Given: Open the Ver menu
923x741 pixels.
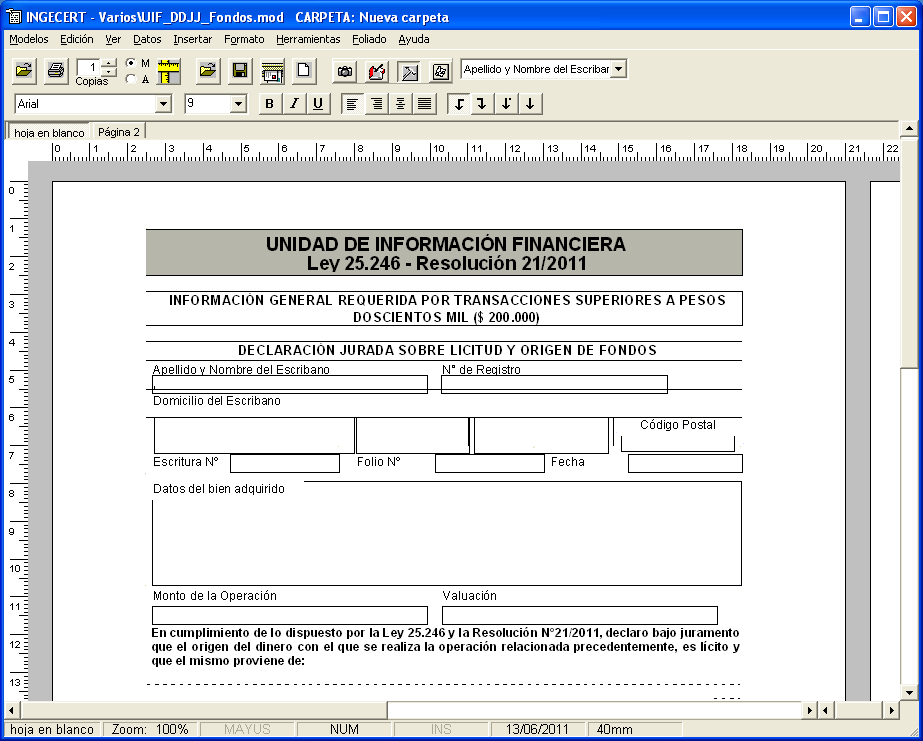Looking at the screenshot, I should click(x=113, y=39).
